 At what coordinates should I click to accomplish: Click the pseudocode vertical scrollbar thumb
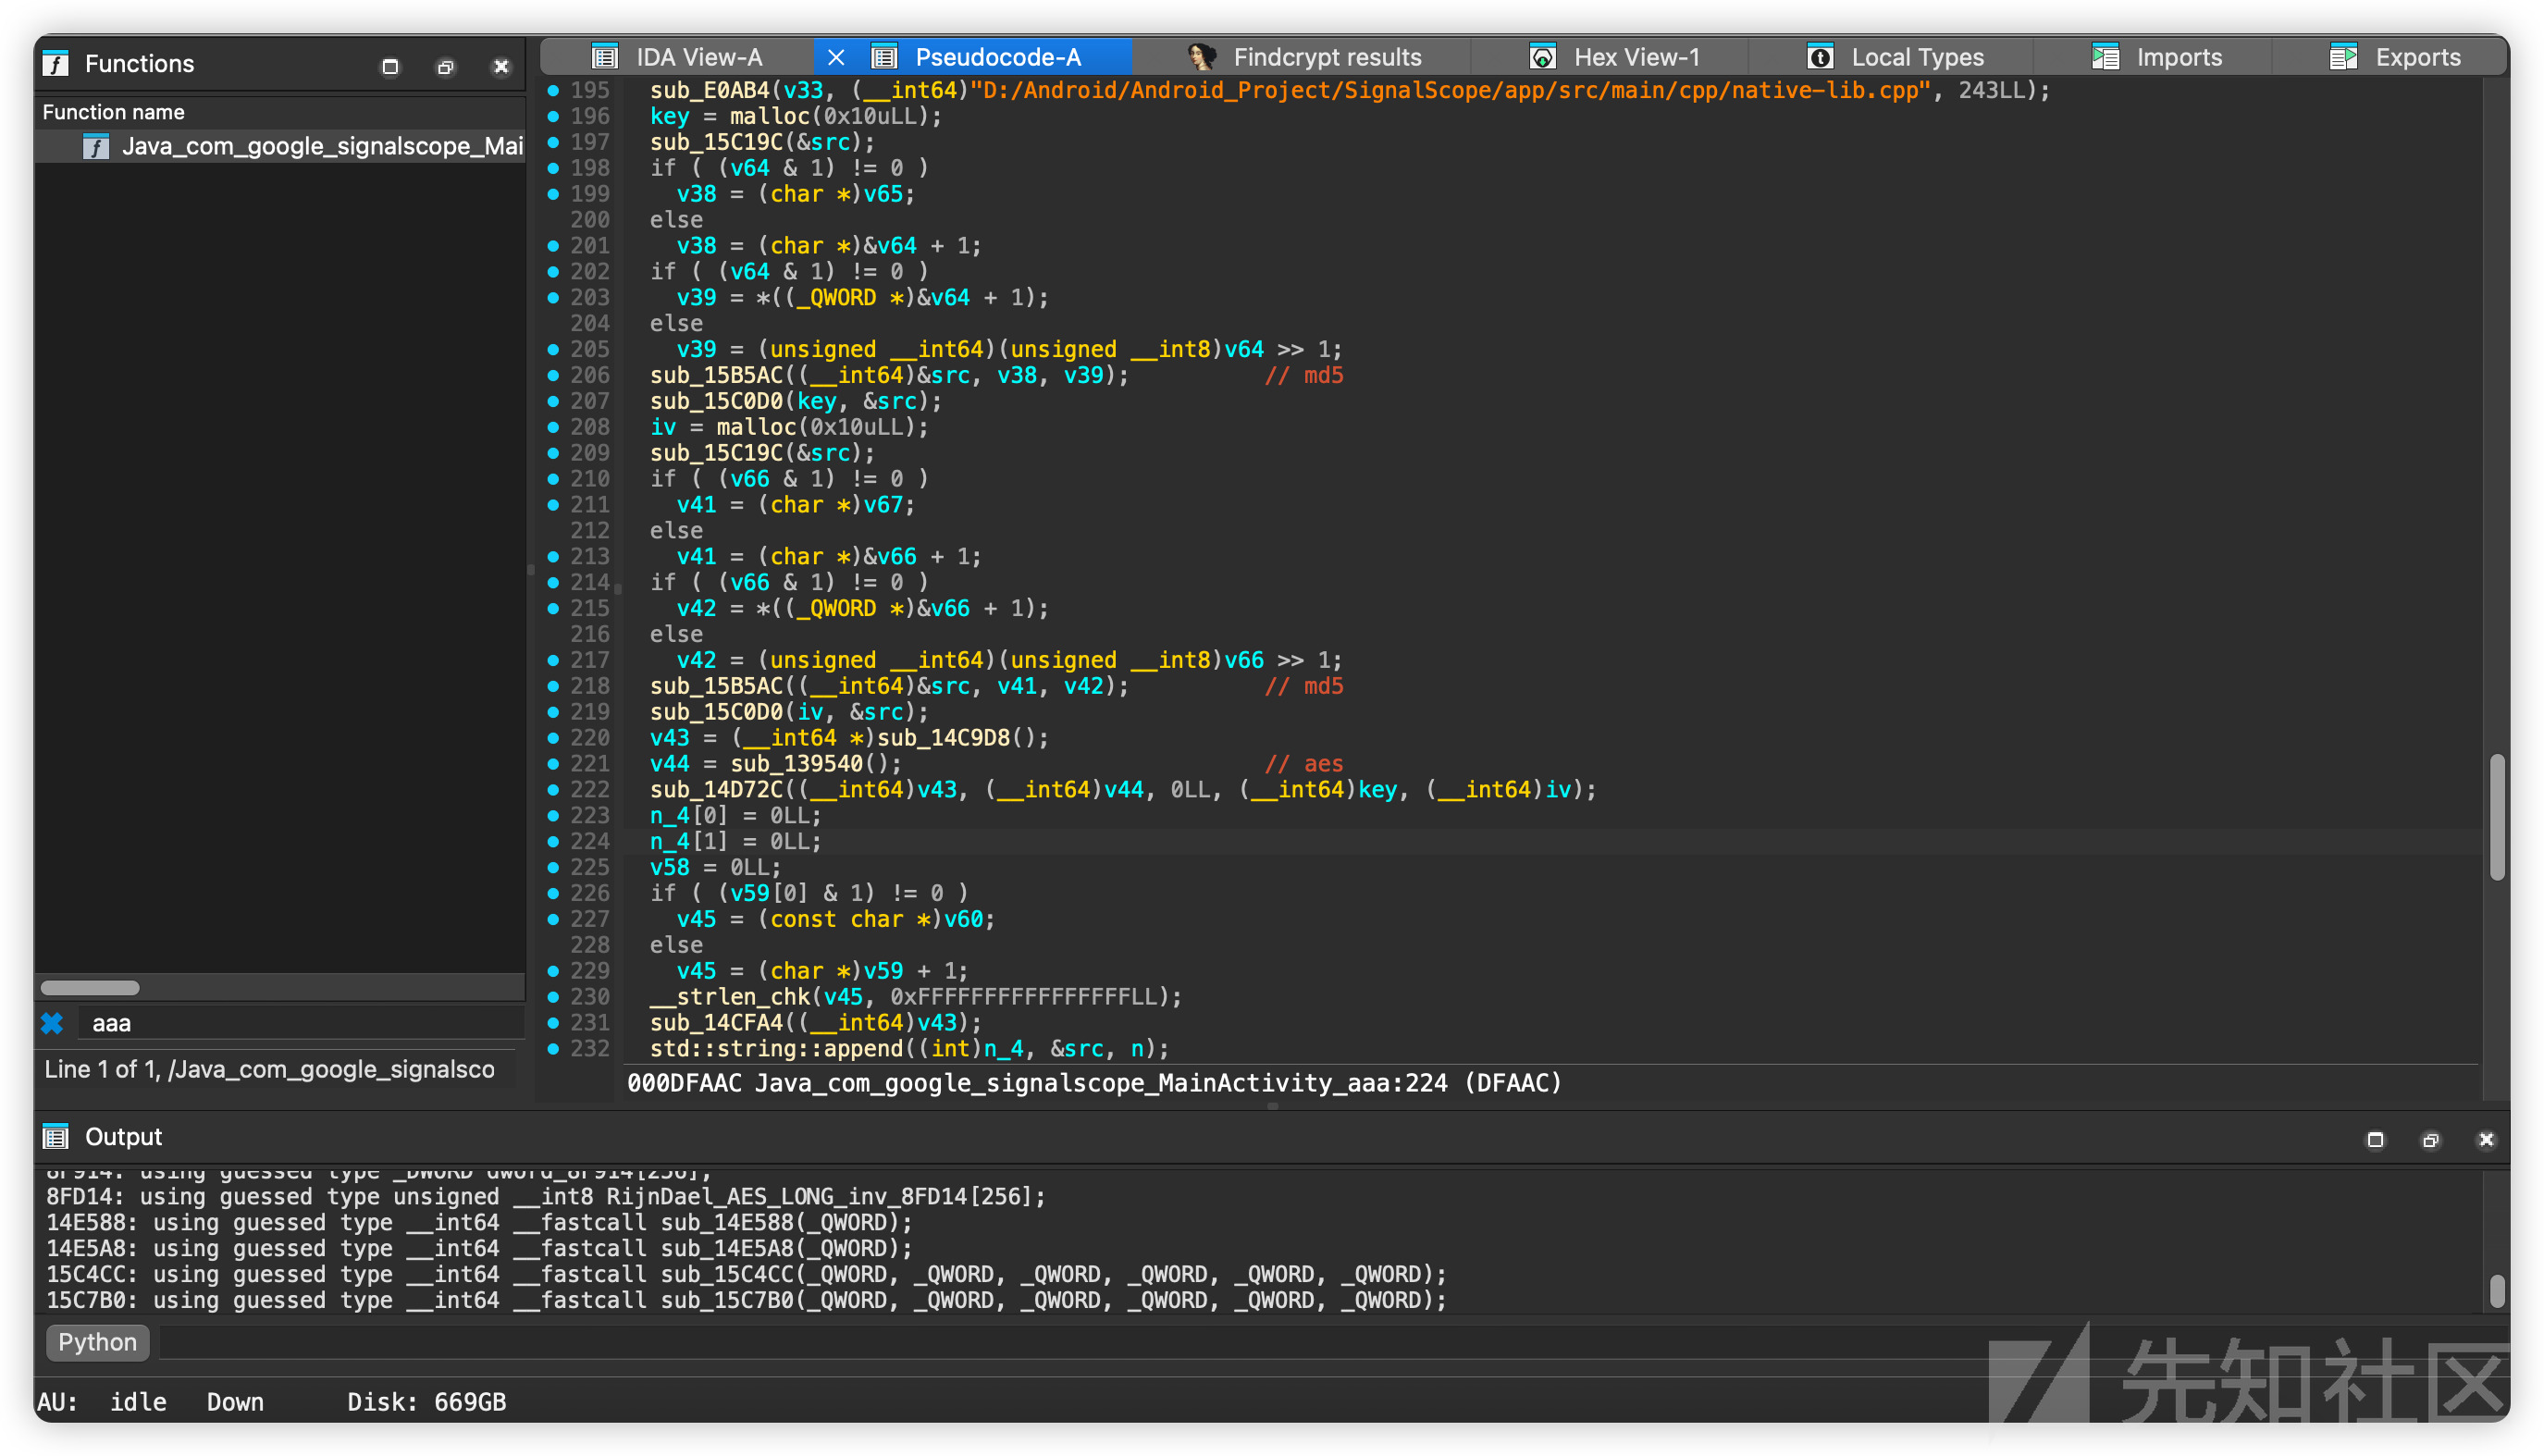pos(2496,817)
